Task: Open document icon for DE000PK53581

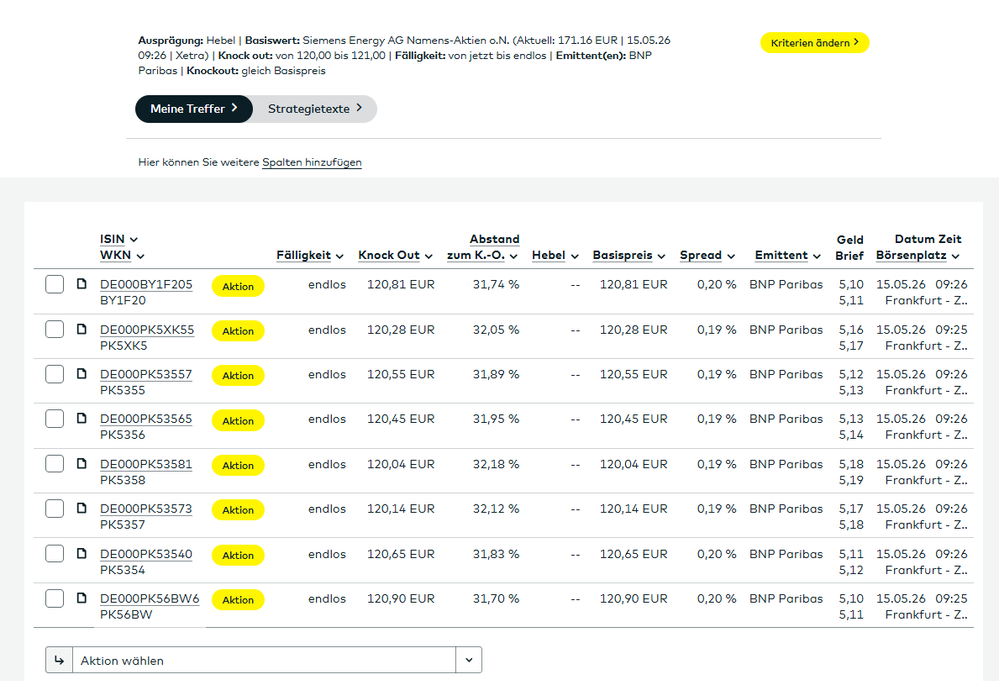Action: tap(82, 463)
